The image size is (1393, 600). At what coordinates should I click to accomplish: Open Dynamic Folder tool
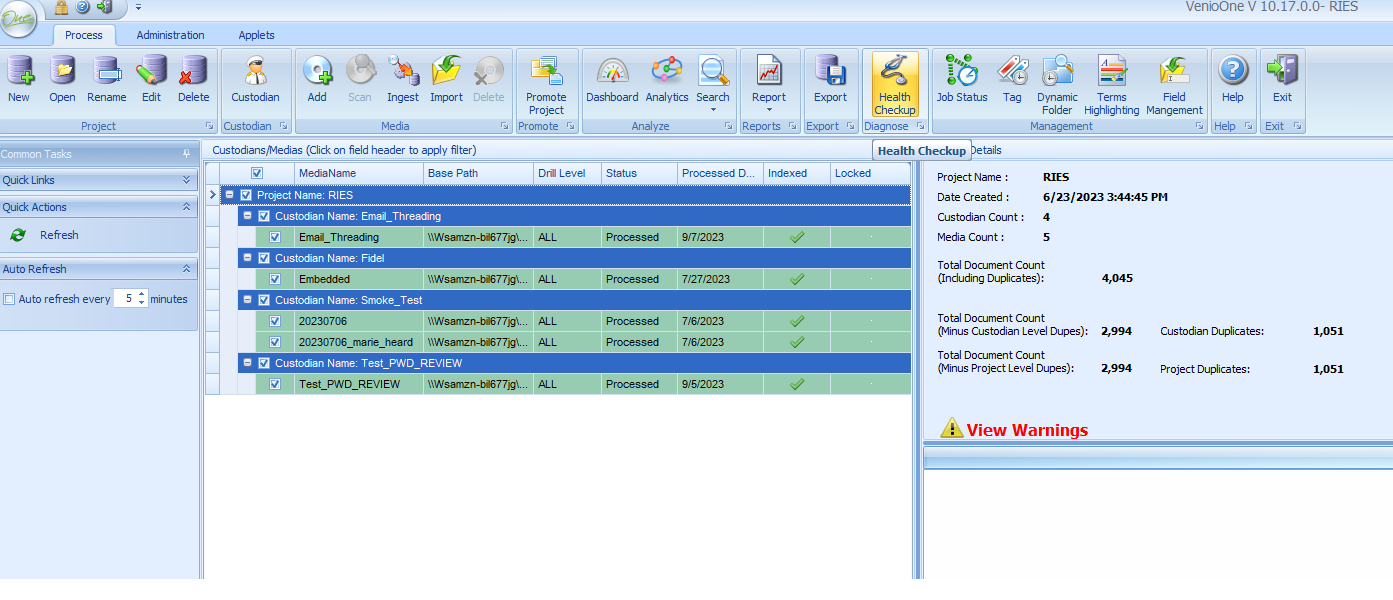(1057, 85)
